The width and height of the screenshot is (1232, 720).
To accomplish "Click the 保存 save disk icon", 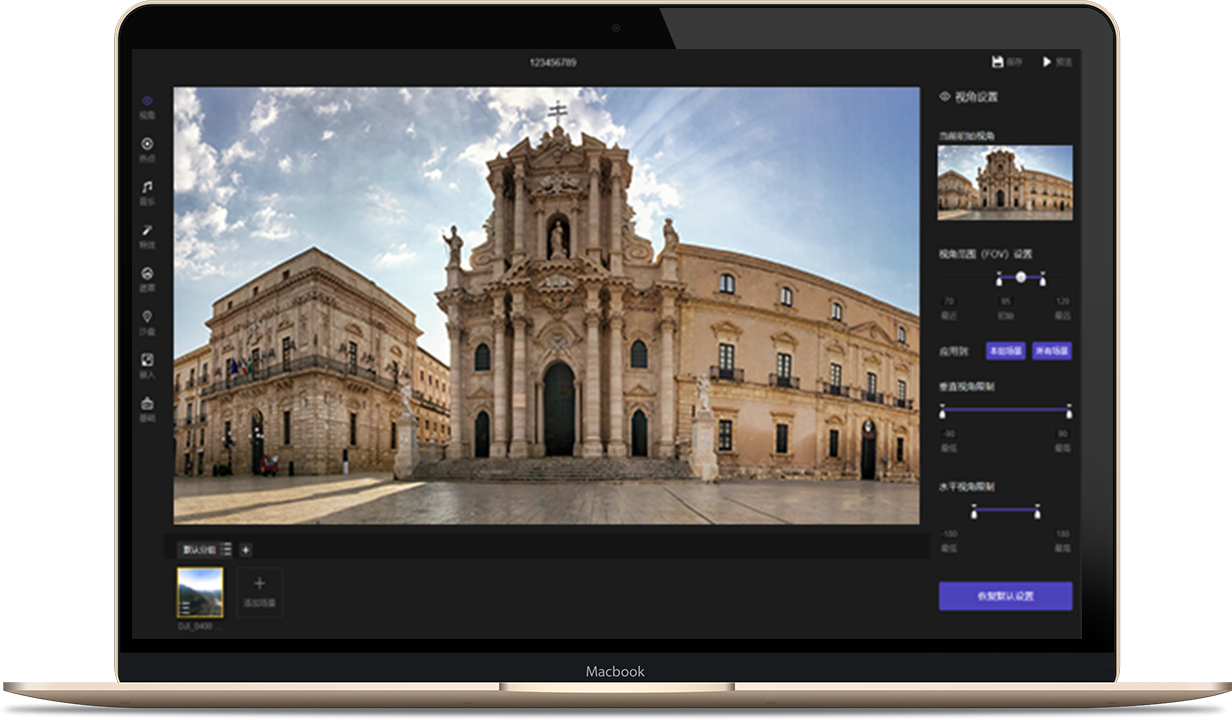I will [x=997, y=62].
